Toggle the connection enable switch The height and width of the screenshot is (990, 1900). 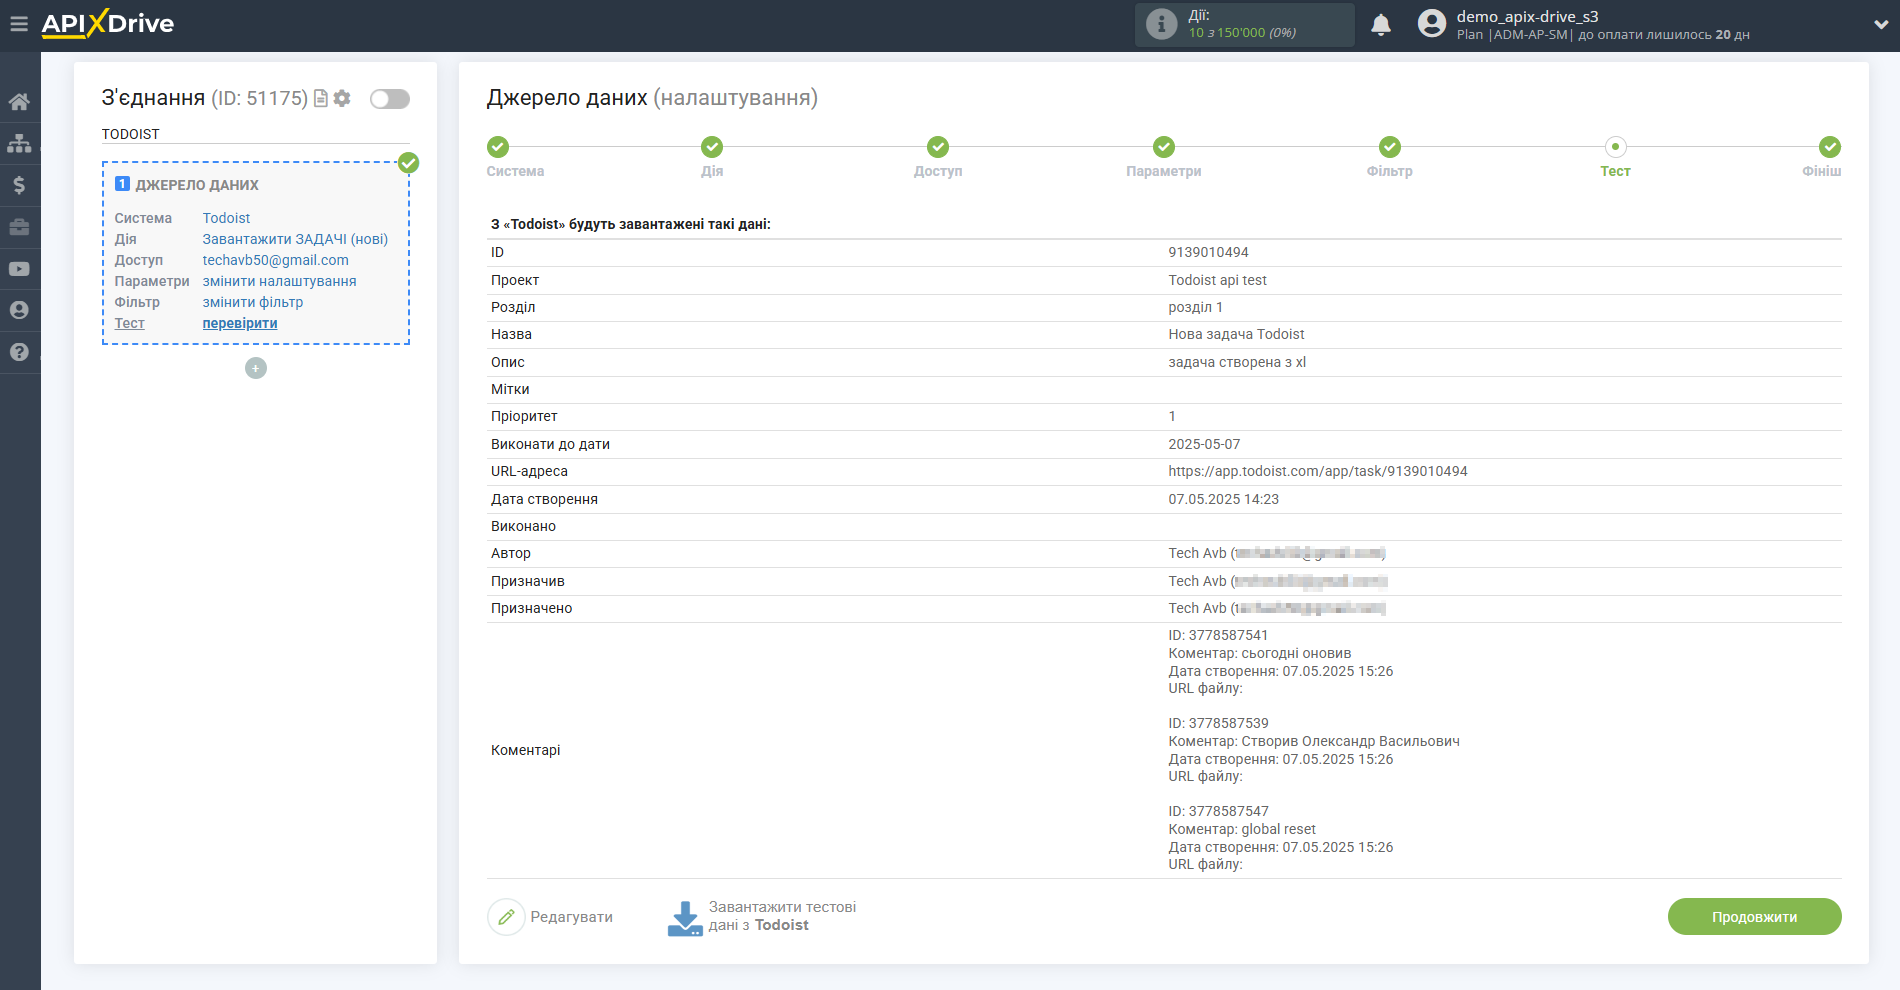pos(390,98)
